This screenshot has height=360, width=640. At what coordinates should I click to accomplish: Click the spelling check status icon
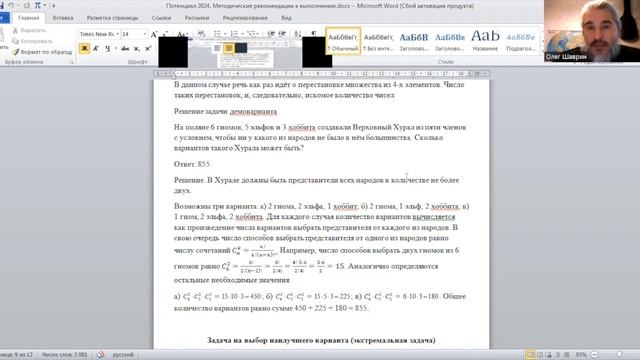pyautogui.click(x=101, y=355)
